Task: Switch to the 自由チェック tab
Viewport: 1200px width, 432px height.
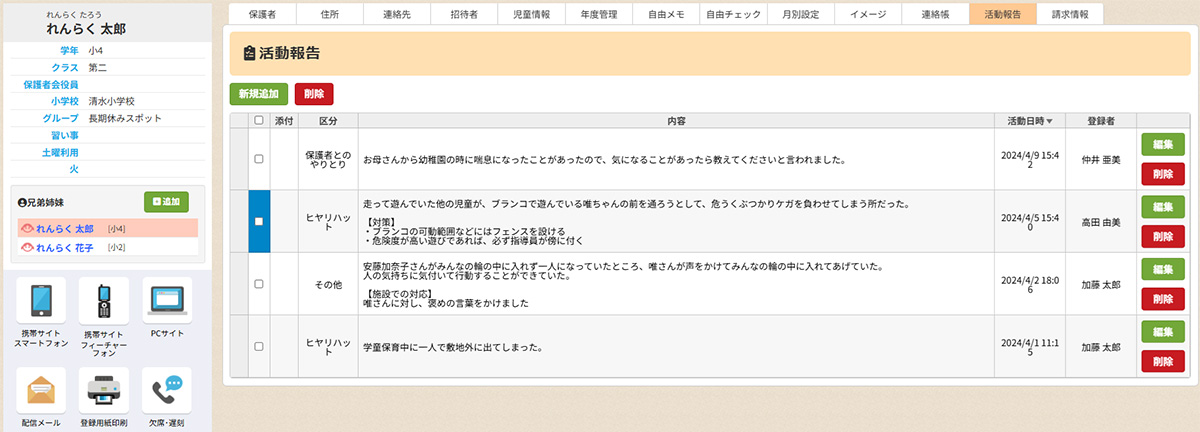Action: pyautogui.click(x=733, y=14)
